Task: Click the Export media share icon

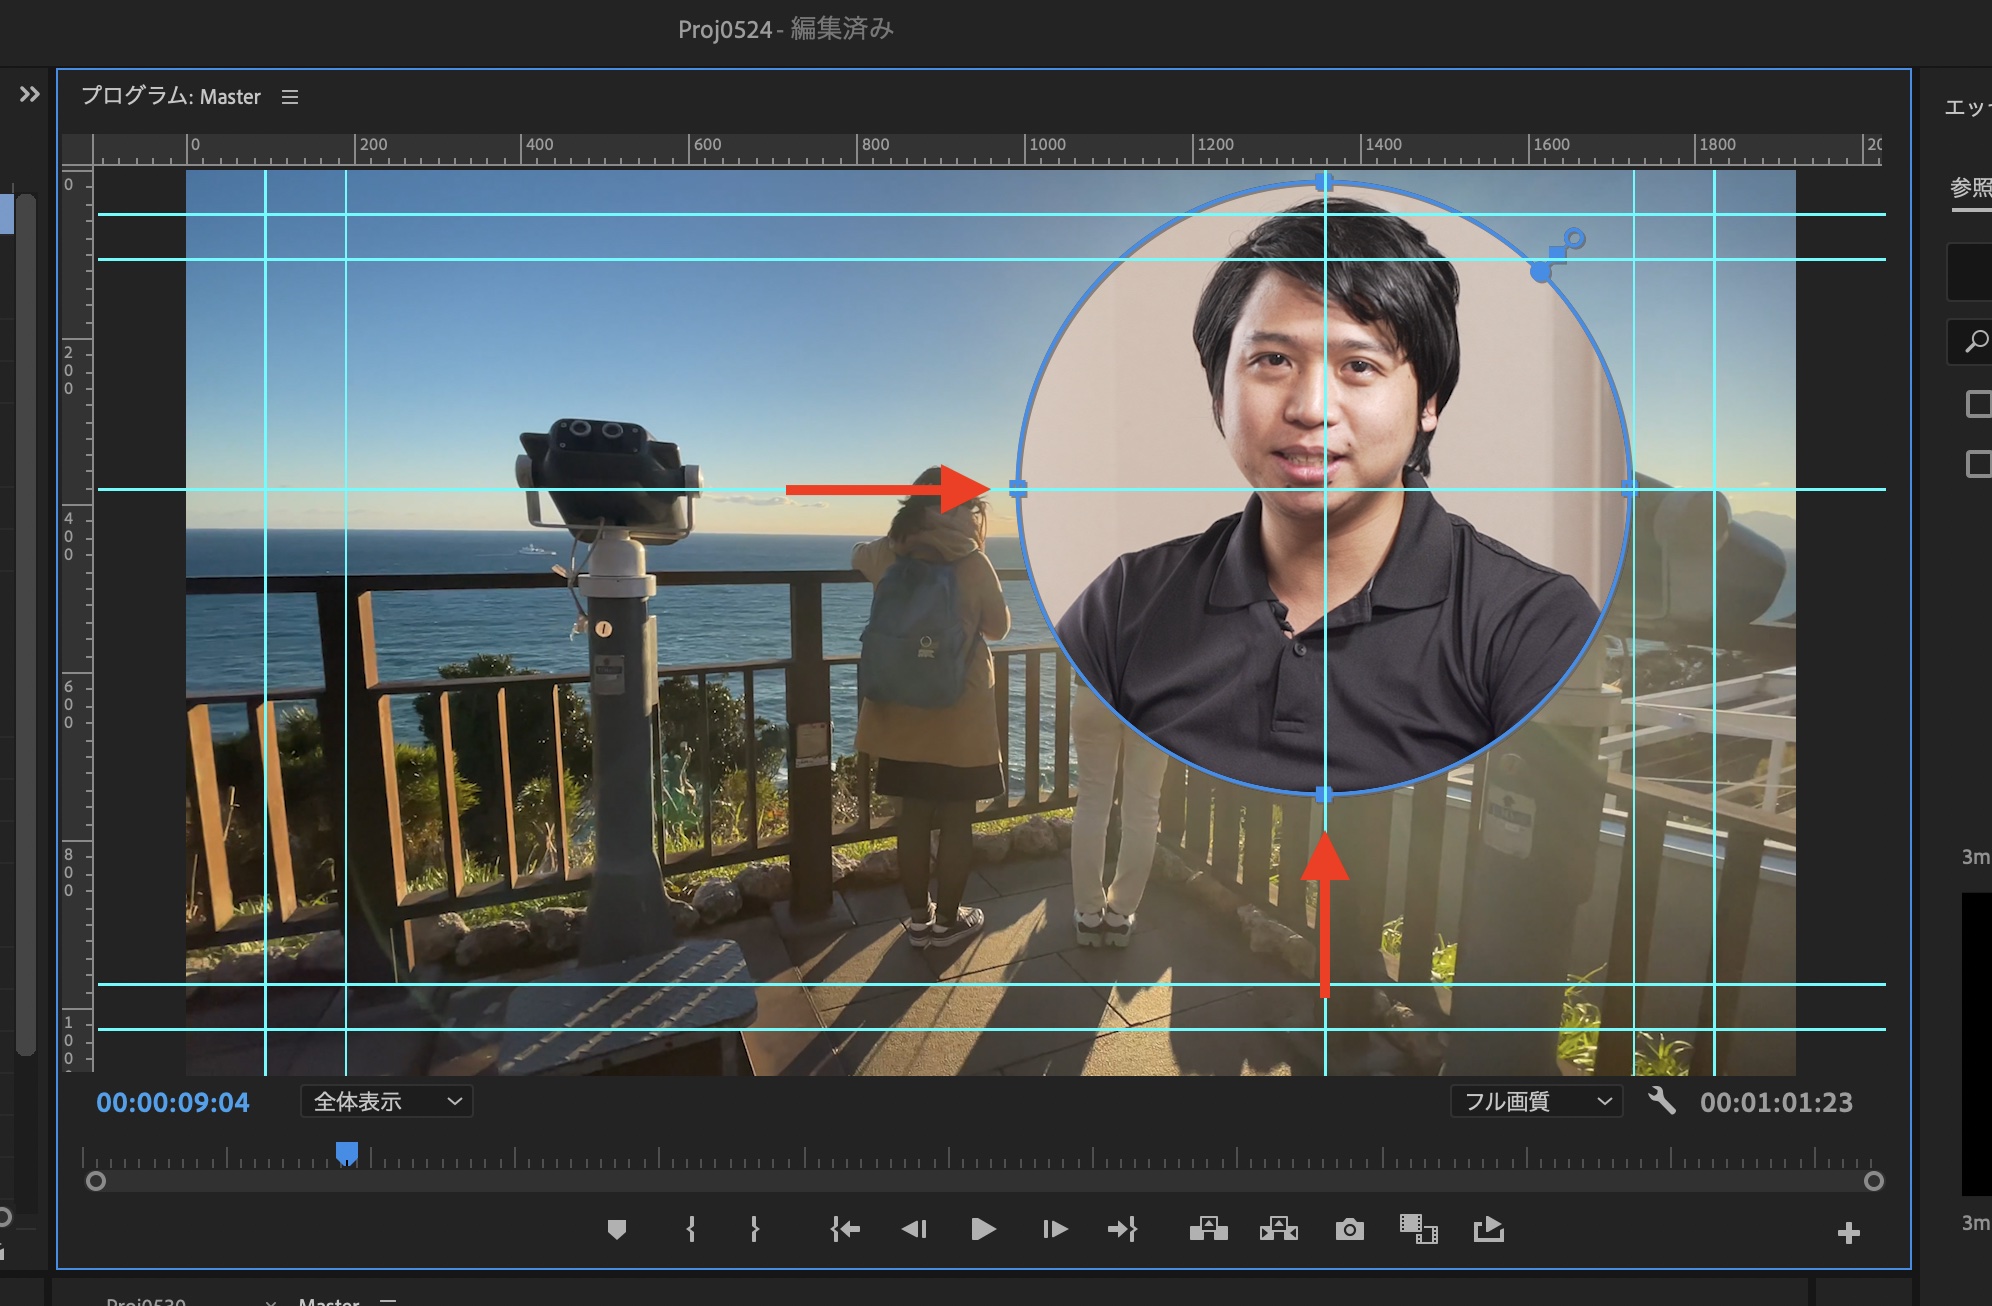Action: point(1488,1229)
